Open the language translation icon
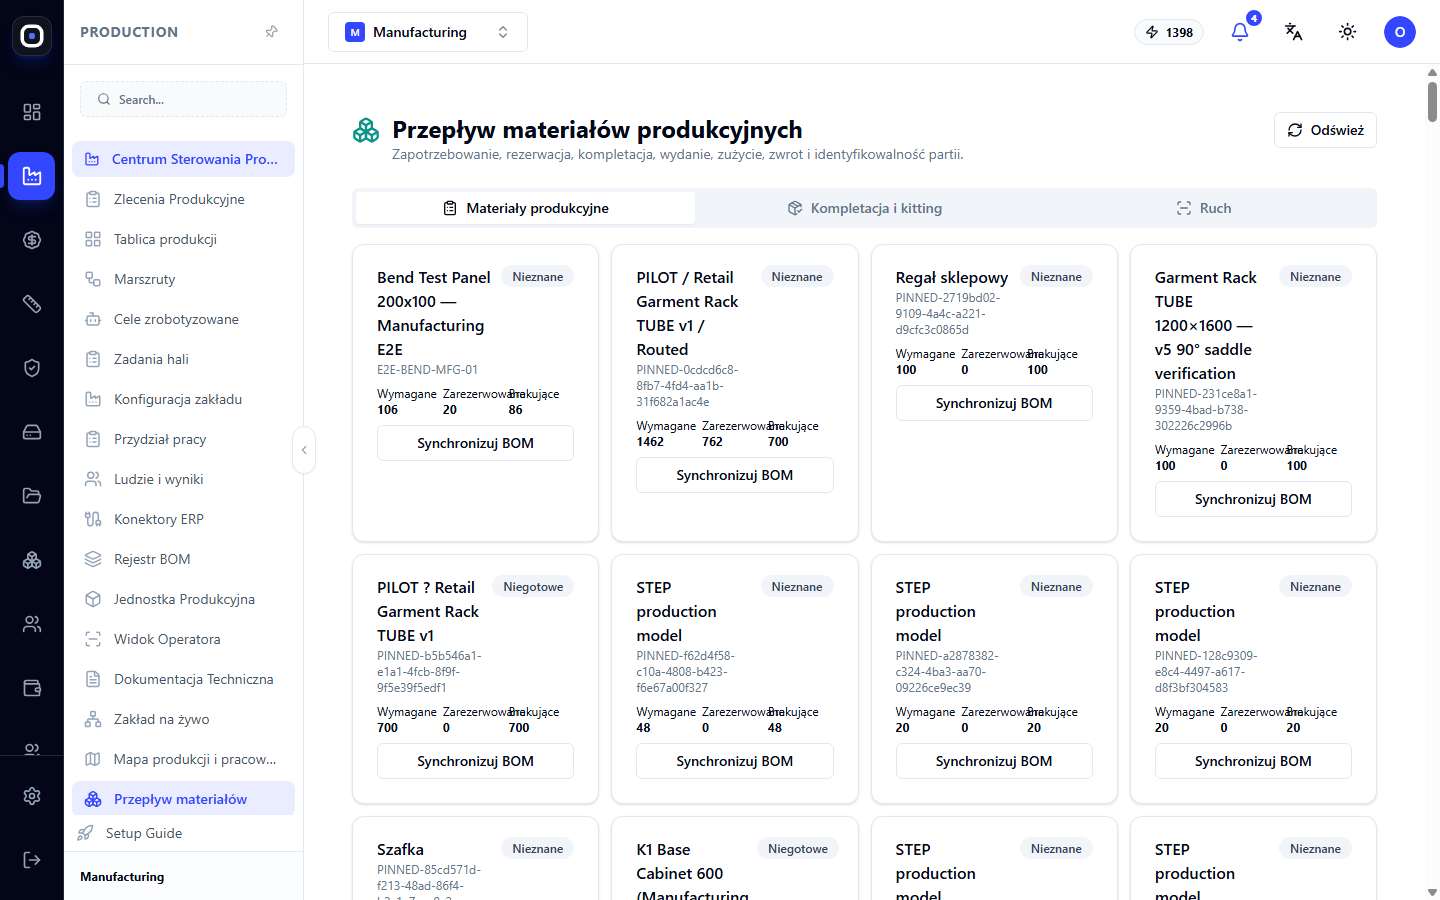The height and width of the screenshot is (900, 1440). [1294, 32]
